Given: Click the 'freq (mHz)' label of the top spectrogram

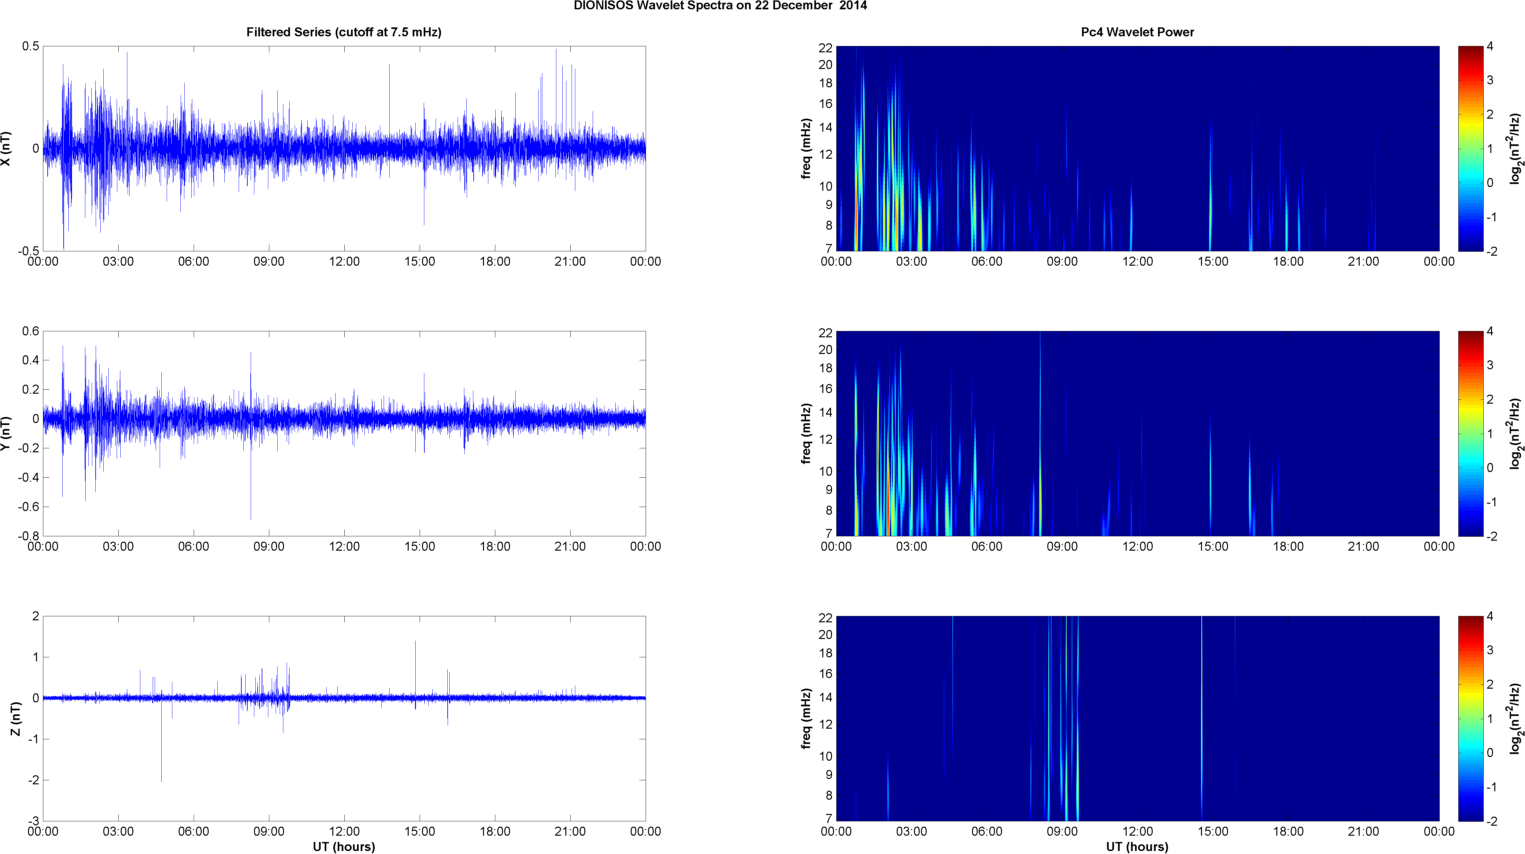Looking at the screenshot, I should [x=806, y=149].
